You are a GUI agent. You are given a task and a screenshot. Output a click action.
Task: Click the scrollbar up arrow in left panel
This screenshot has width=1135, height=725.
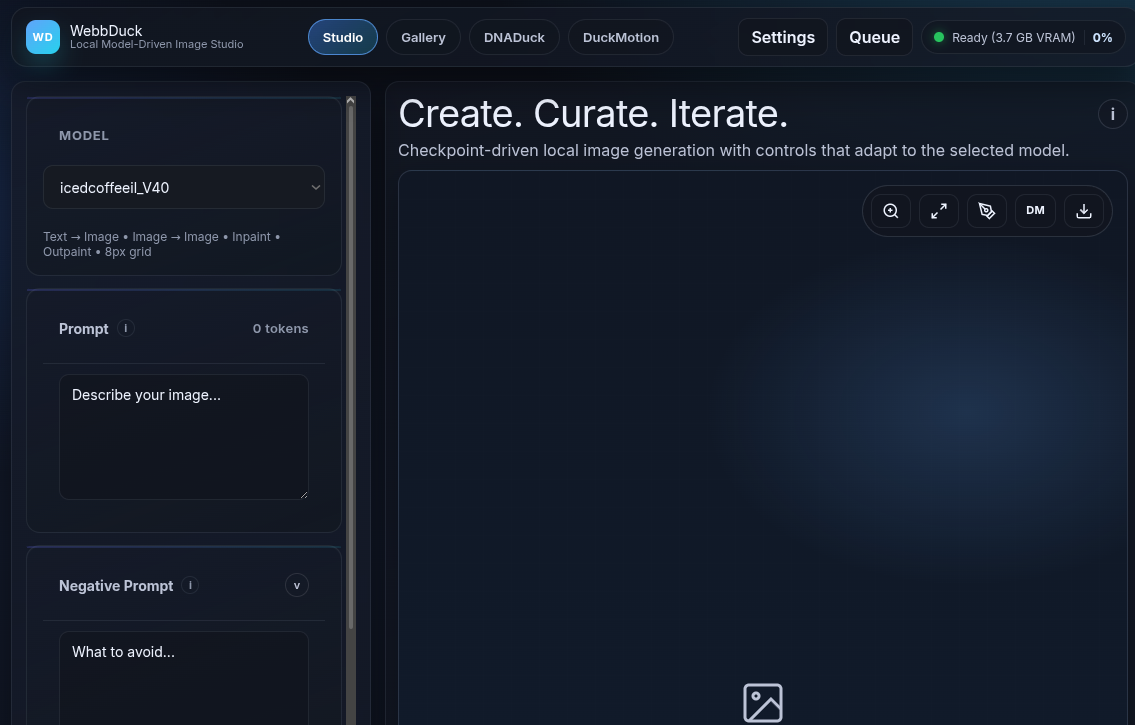click(x=351, y=101)
